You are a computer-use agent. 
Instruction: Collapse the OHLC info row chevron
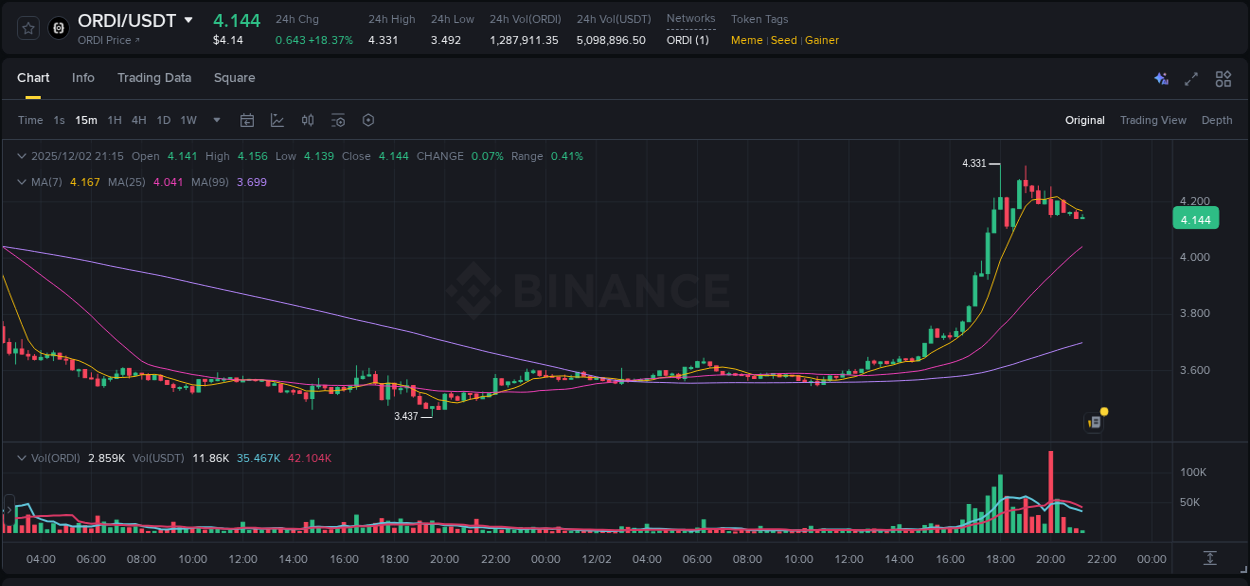point(20,156)
